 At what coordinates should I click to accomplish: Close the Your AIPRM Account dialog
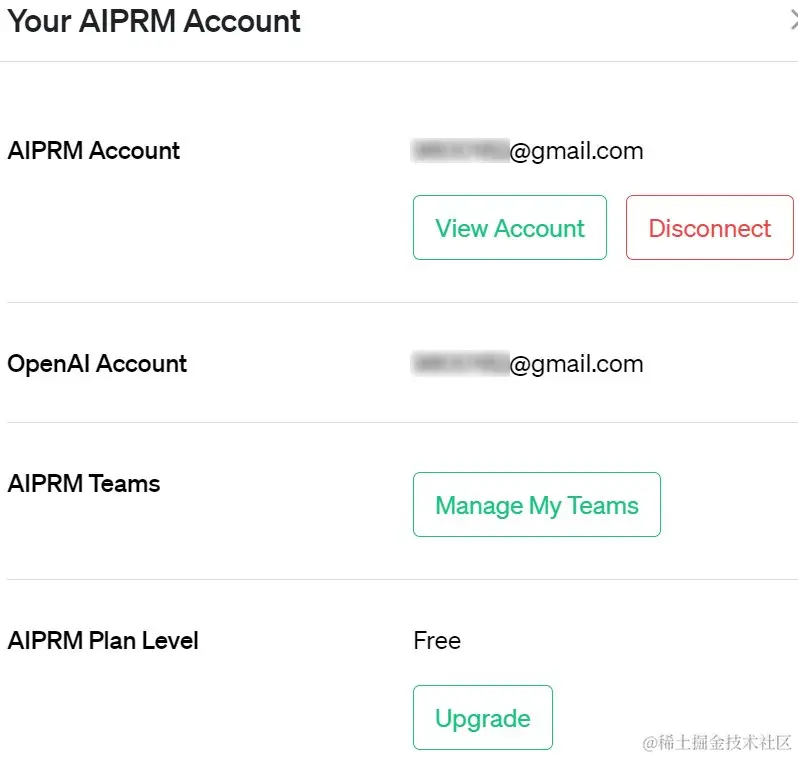point(794,21)
